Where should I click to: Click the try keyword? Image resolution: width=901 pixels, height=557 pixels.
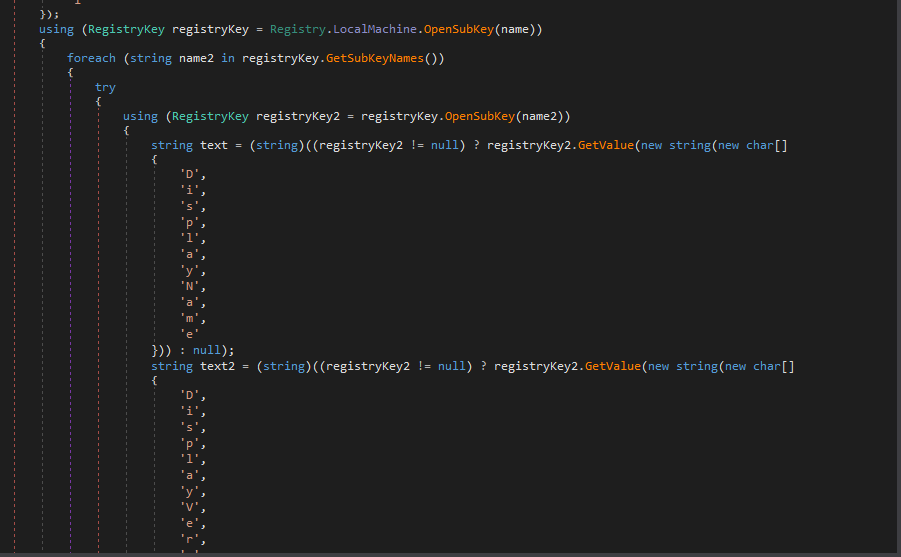pyautogui.click(x=105, y=87)
